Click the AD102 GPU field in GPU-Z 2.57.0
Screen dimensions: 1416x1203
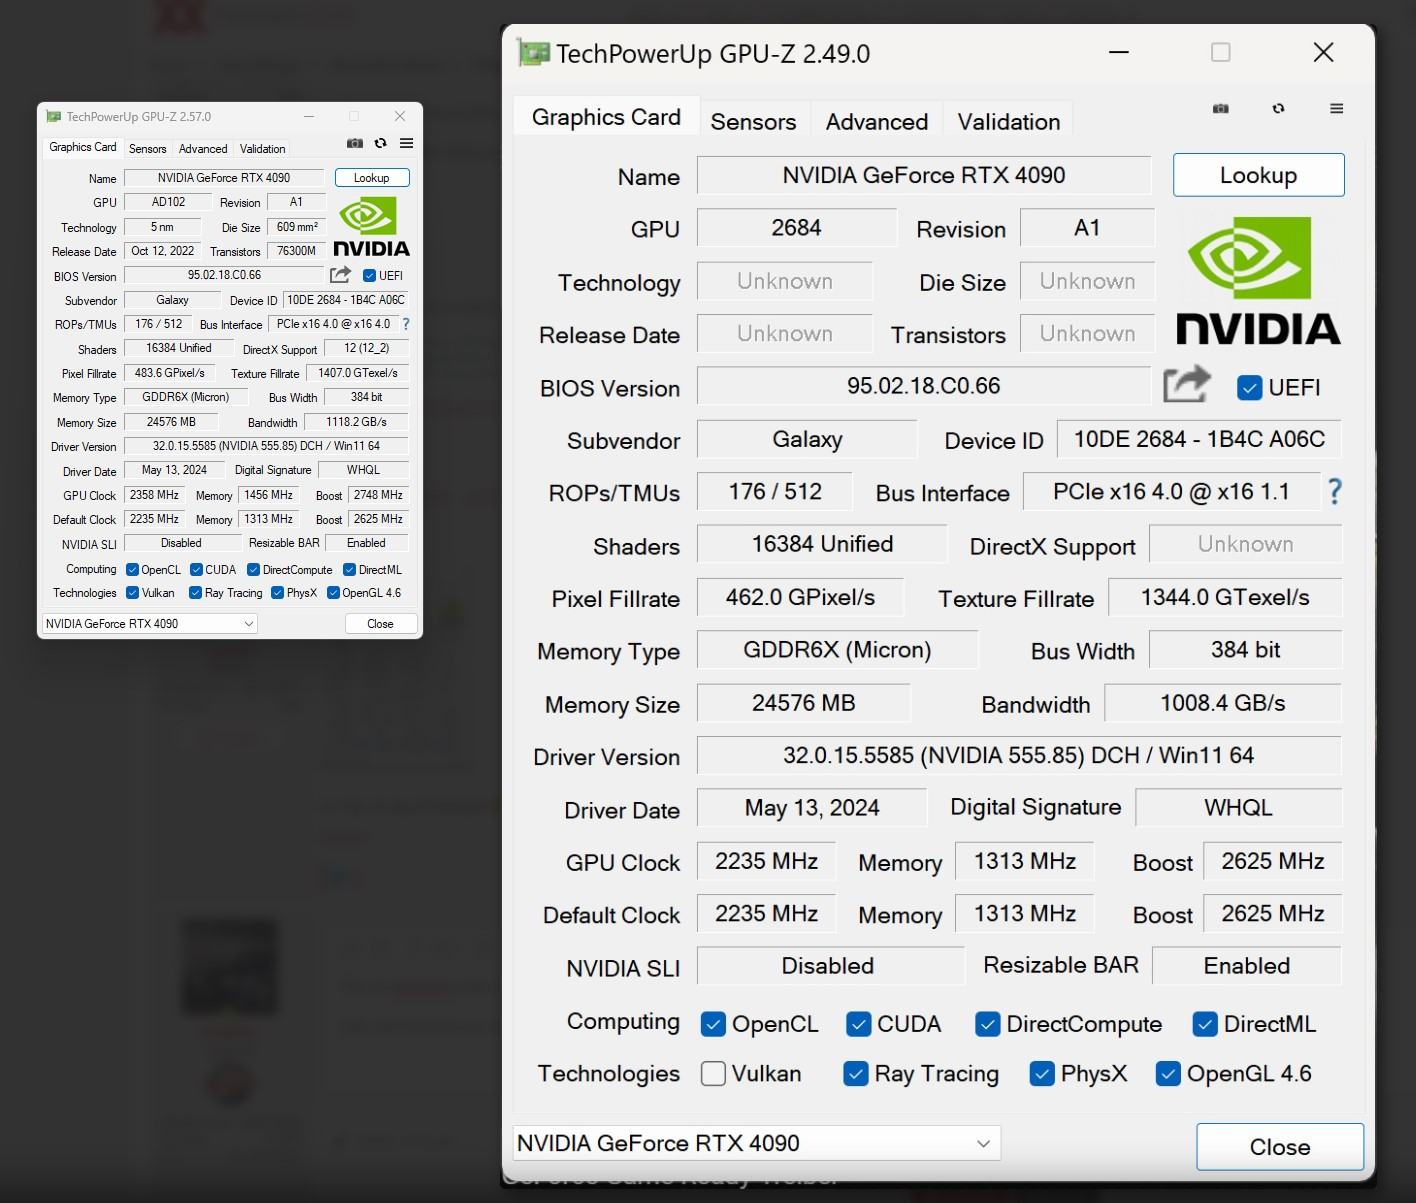click(168, 202)
